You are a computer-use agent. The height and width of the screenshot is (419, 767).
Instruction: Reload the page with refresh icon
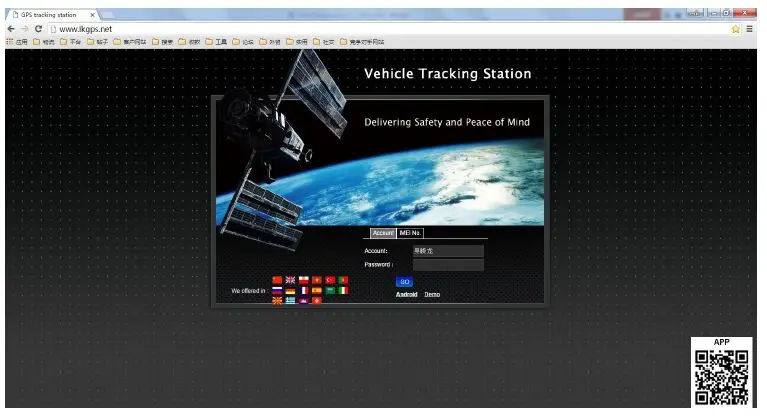pyautogui.click(x=38, y=29)
